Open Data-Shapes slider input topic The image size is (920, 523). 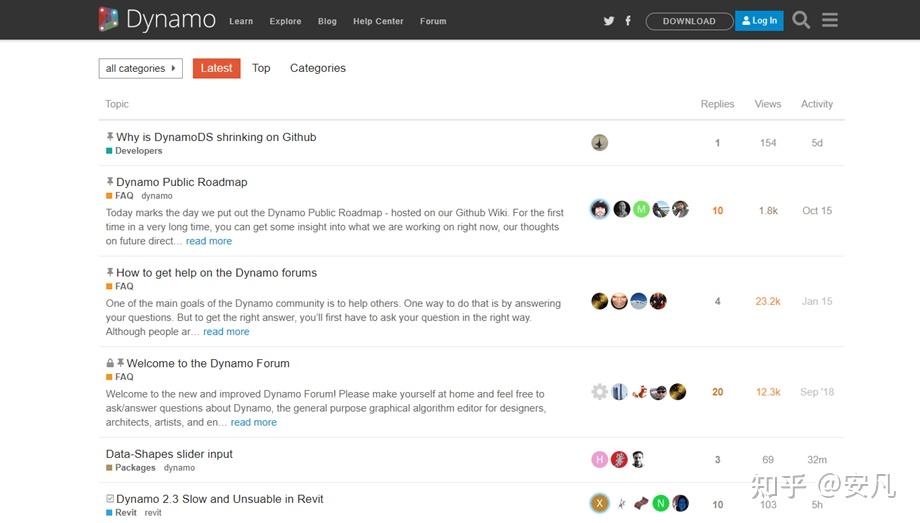click(169, 454)
